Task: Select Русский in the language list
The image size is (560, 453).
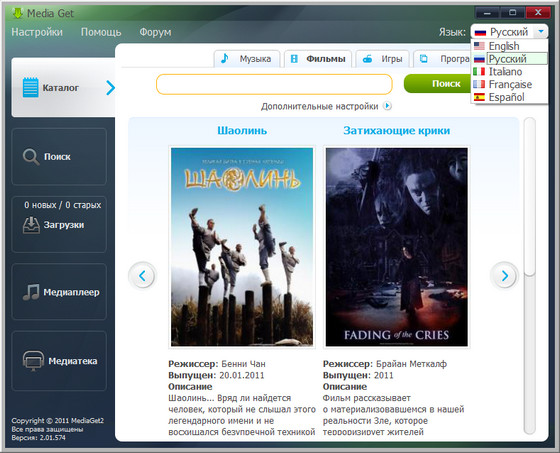Action: (510, 59)
